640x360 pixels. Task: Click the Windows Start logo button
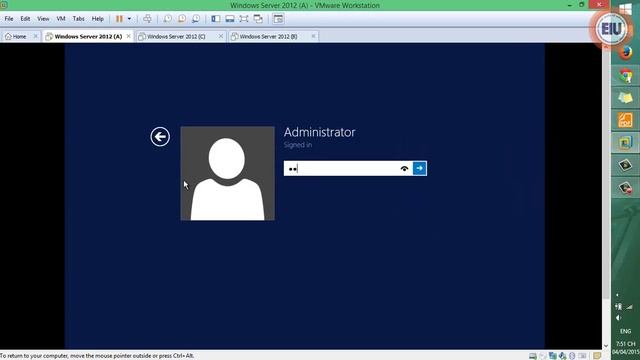[625, 9]
